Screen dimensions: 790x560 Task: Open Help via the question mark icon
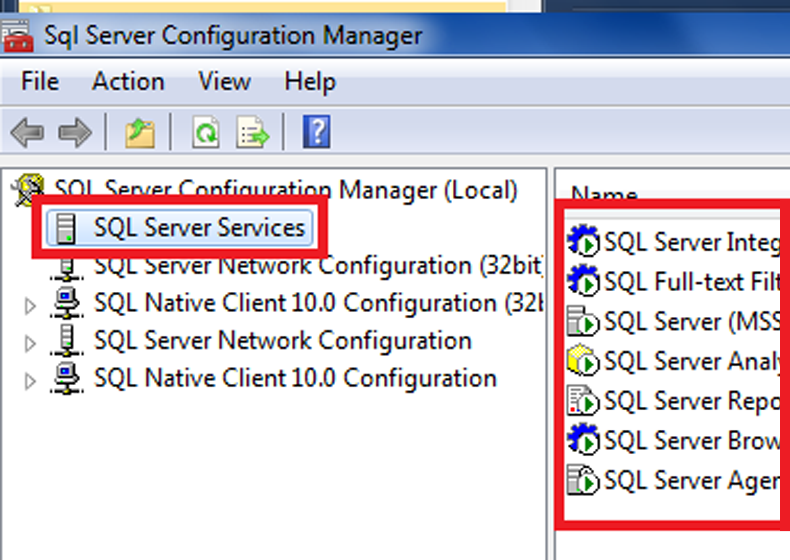(x=316, y=132)
